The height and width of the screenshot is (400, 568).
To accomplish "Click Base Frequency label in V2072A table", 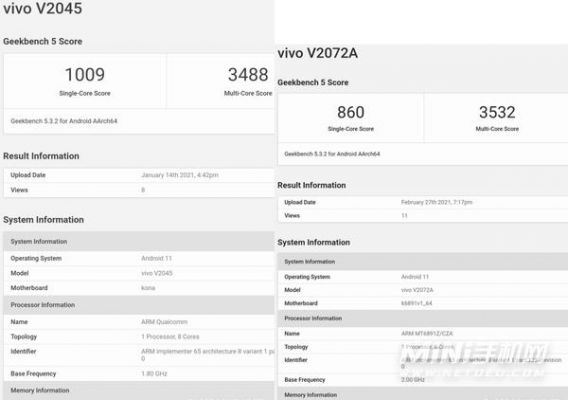I will [305, 380].
